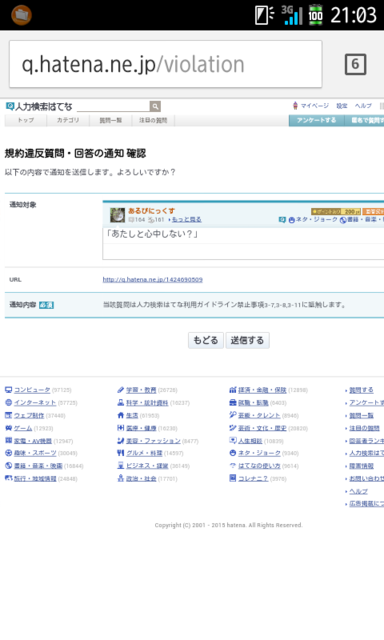
Task: Click the 人力検索はてな site logo
Action: point(39,107)
